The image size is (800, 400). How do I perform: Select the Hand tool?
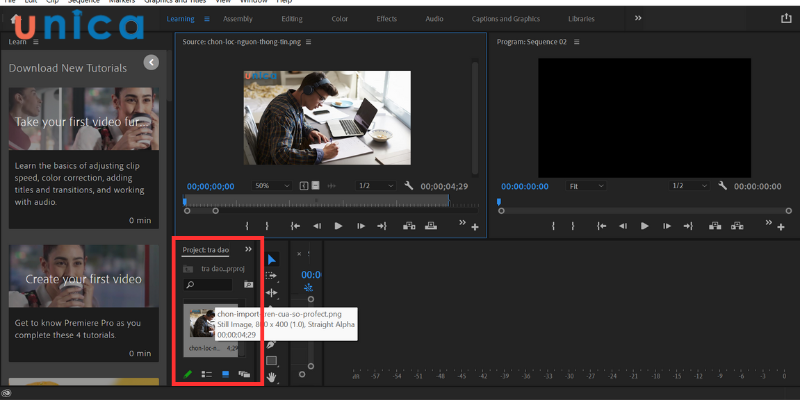click(272, 377)
